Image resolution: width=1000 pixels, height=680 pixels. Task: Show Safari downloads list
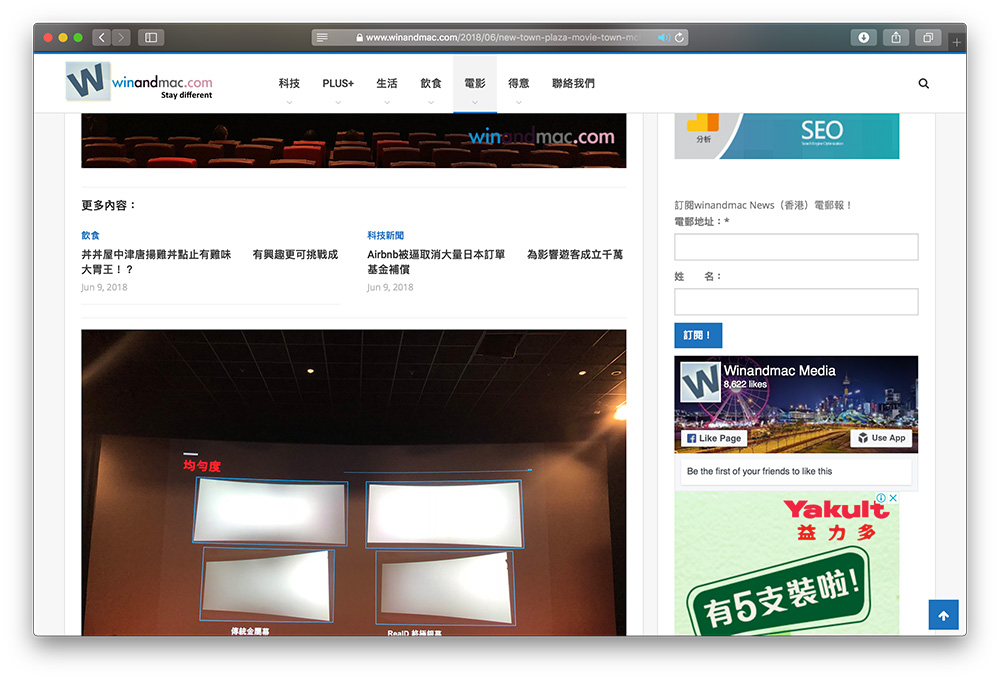864,37
